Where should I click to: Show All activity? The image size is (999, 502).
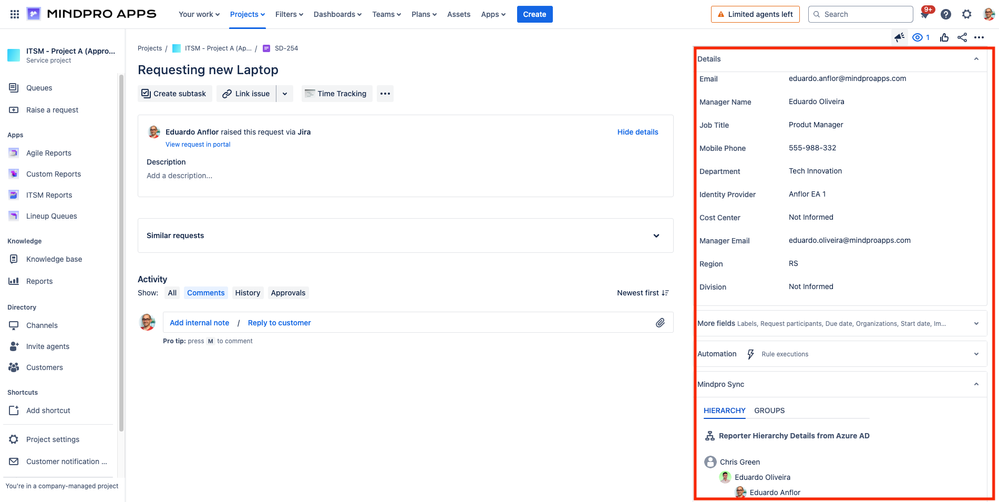[172, 293]
